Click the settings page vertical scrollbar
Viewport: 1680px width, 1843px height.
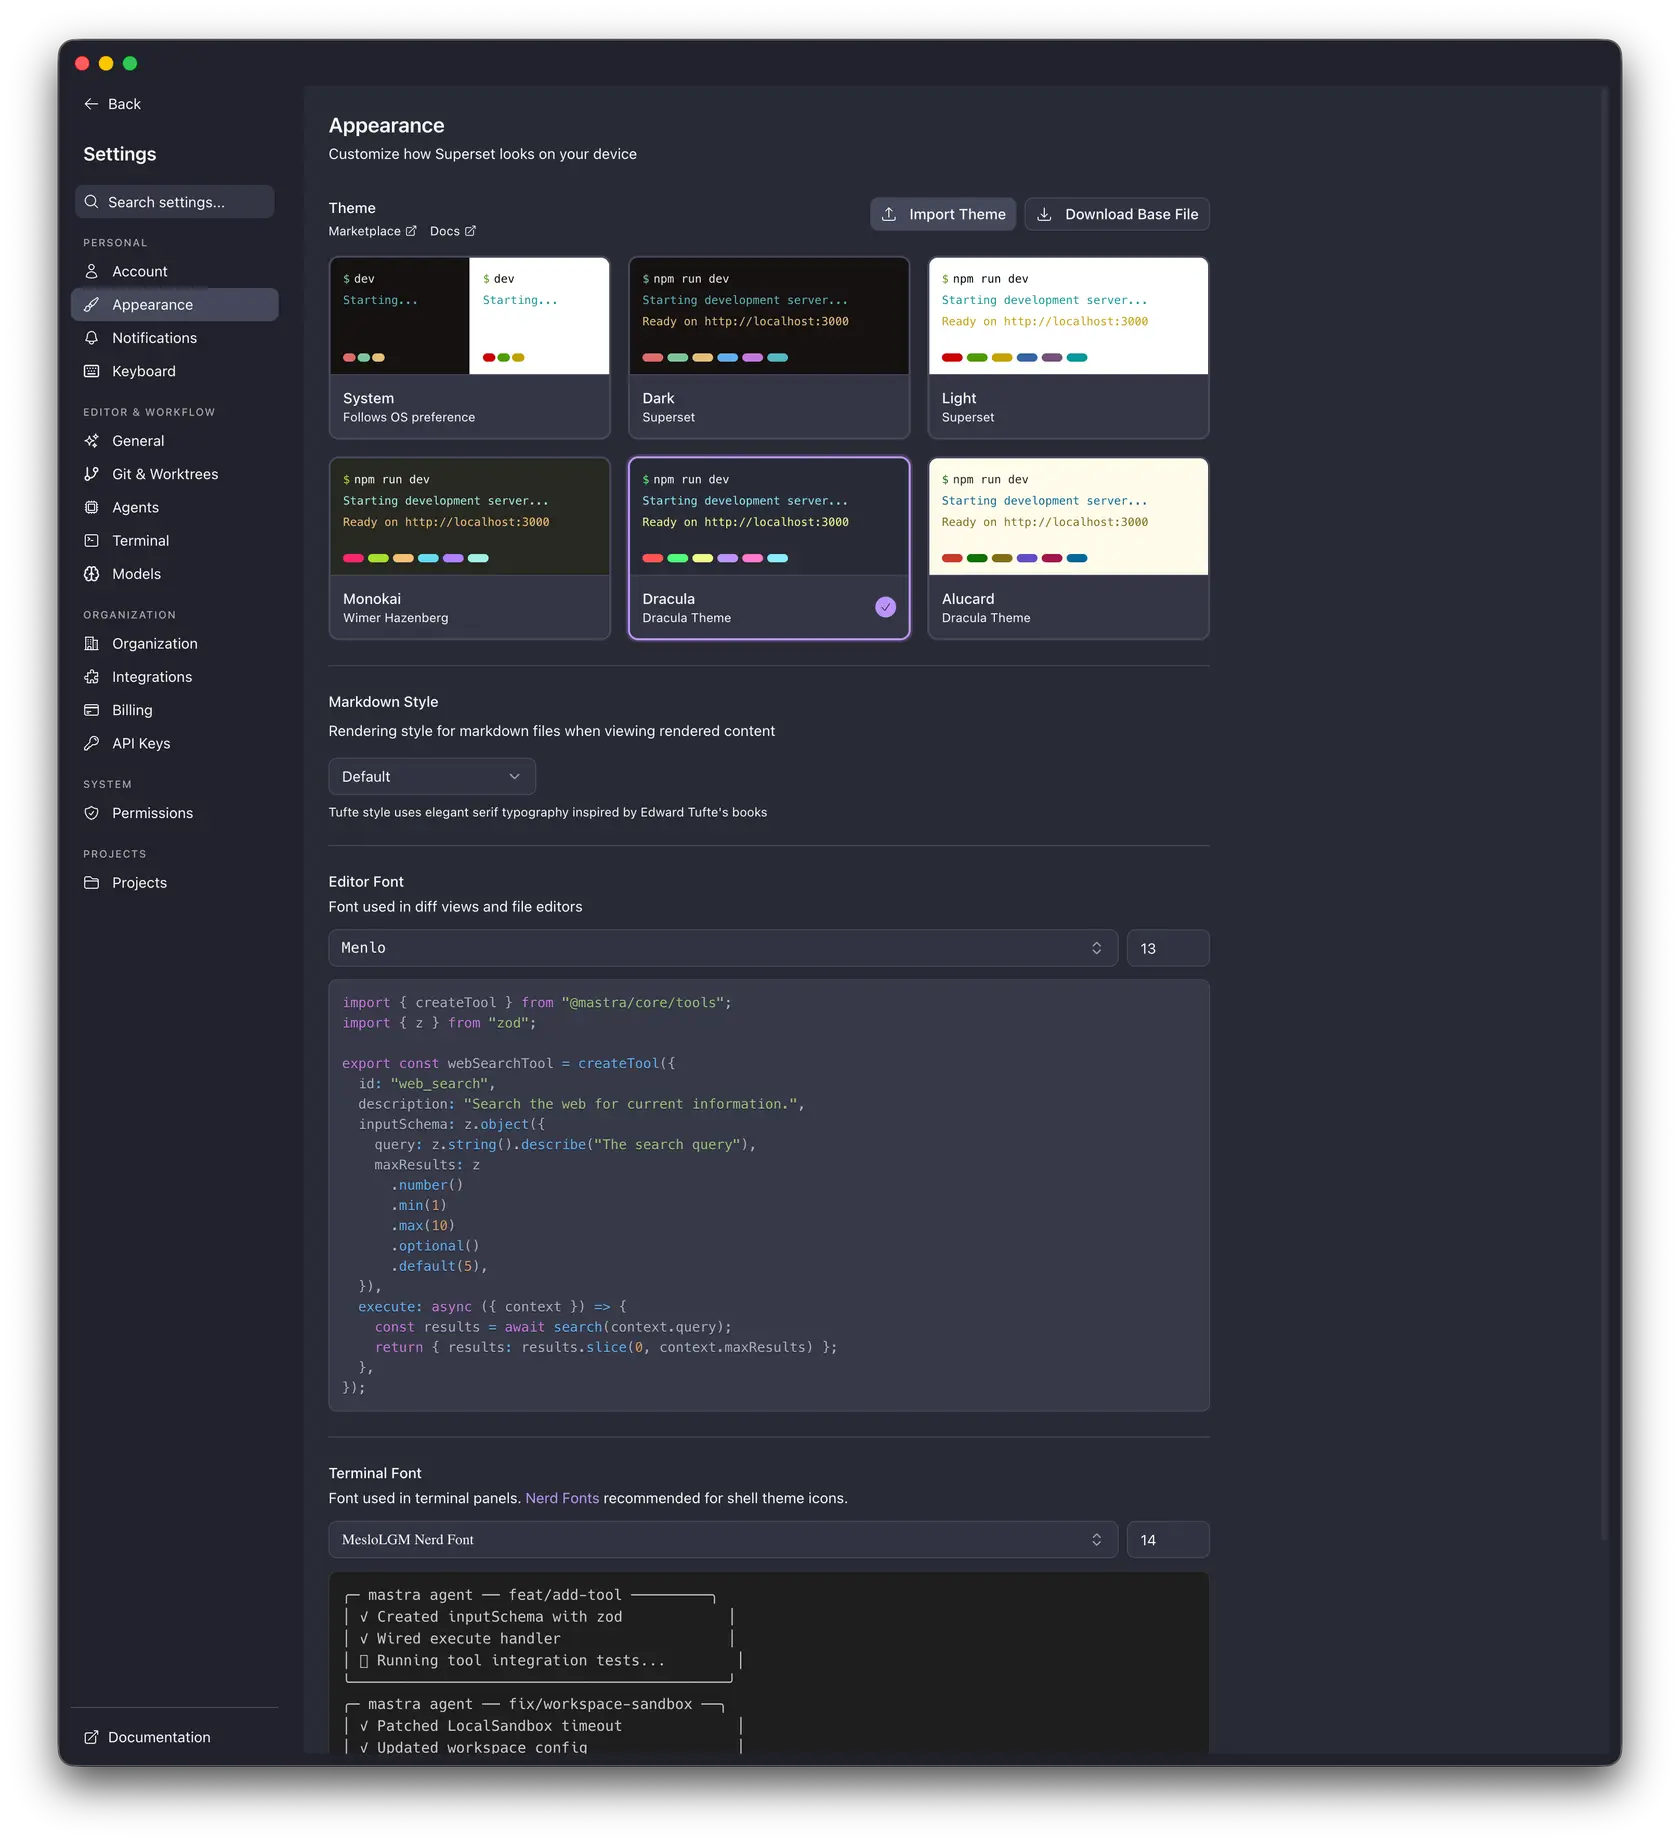point(1604,814)
